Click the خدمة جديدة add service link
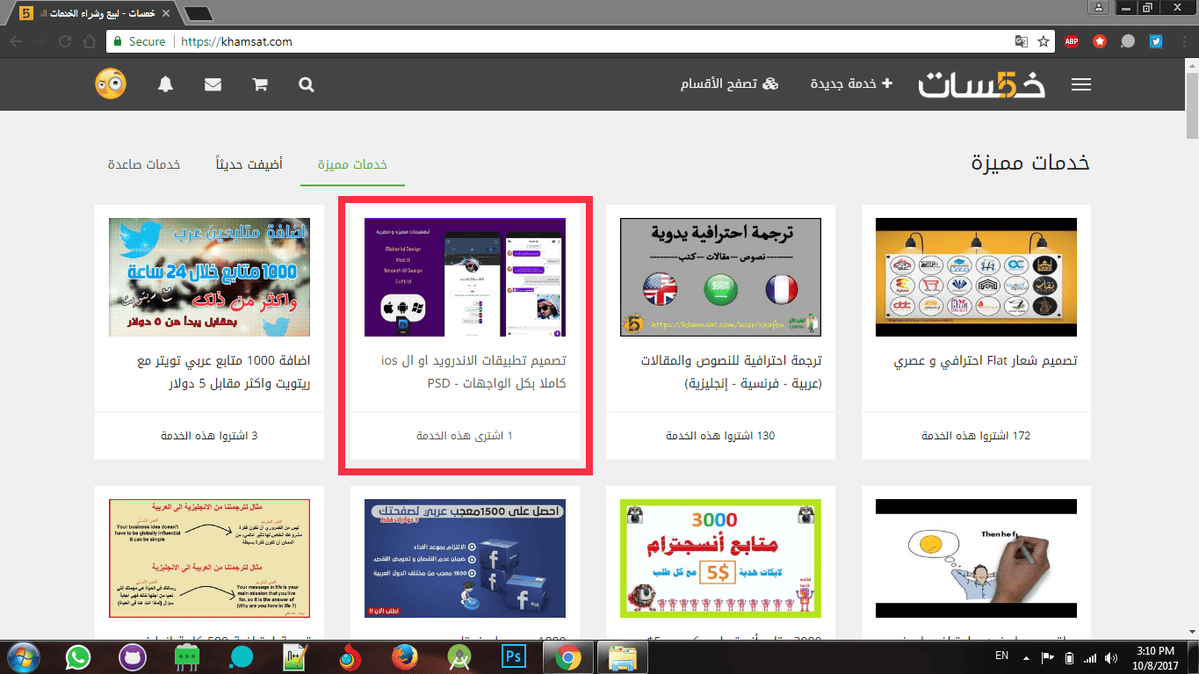Viewport: 1199px width, 674px height. click(x=851, y=83)
